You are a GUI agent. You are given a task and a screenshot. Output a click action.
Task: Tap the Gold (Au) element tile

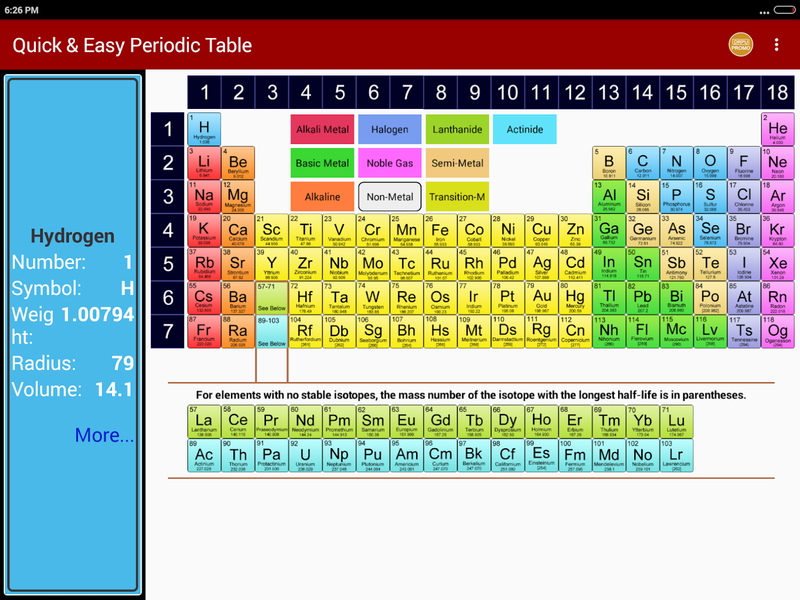click(x=541, y=298)
